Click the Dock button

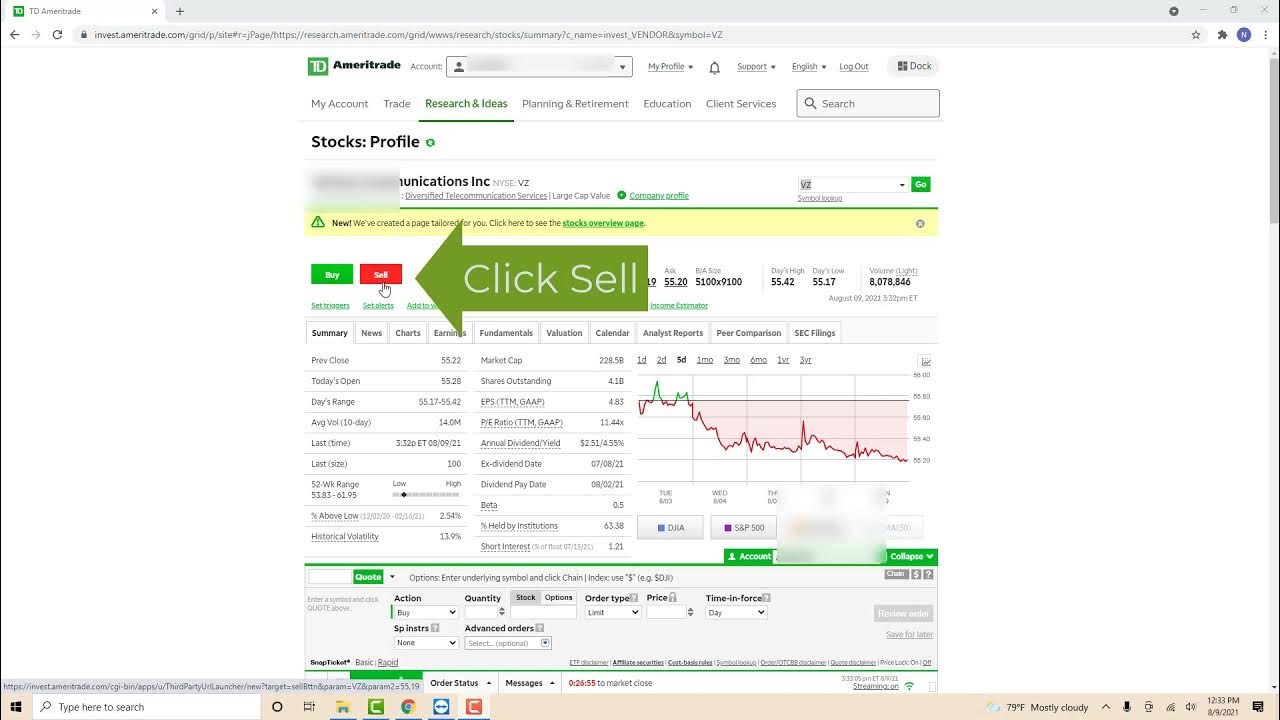tap(914, 66)
